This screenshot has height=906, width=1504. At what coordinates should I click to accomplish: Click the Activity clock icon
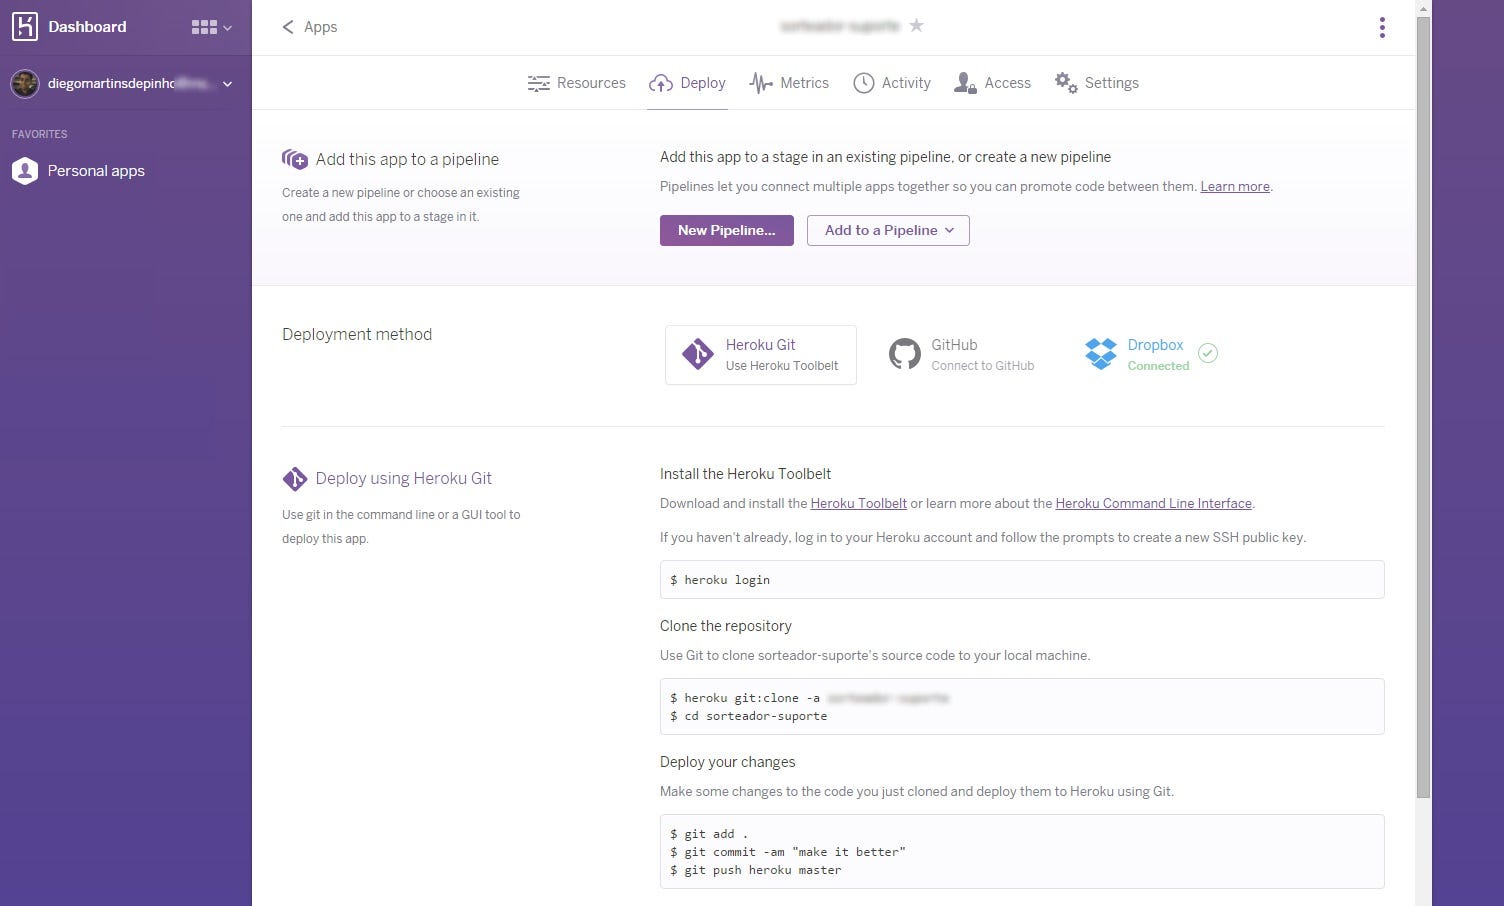[x=863, y=83]
